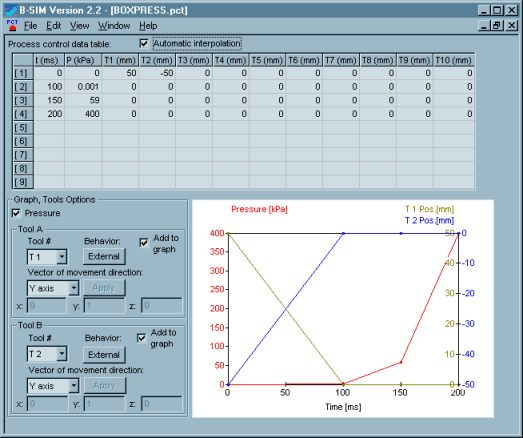Maximize the B-SIM main window
Screen dimensions: 523x438
[497, 10]
